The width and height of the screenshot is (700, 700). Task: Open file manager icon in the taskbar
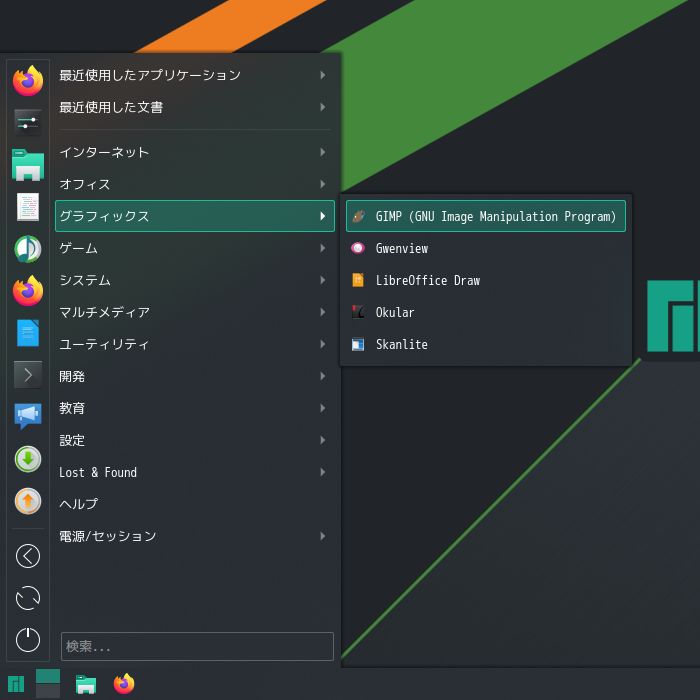click(86, 684)
